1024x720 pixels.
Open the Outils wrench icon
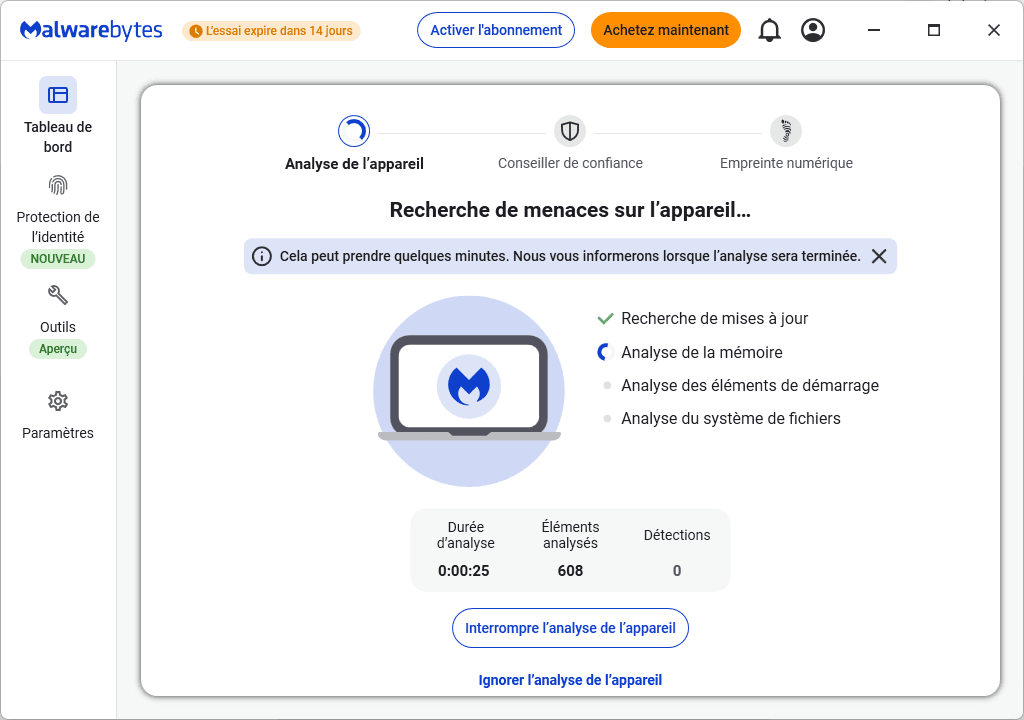57,295
